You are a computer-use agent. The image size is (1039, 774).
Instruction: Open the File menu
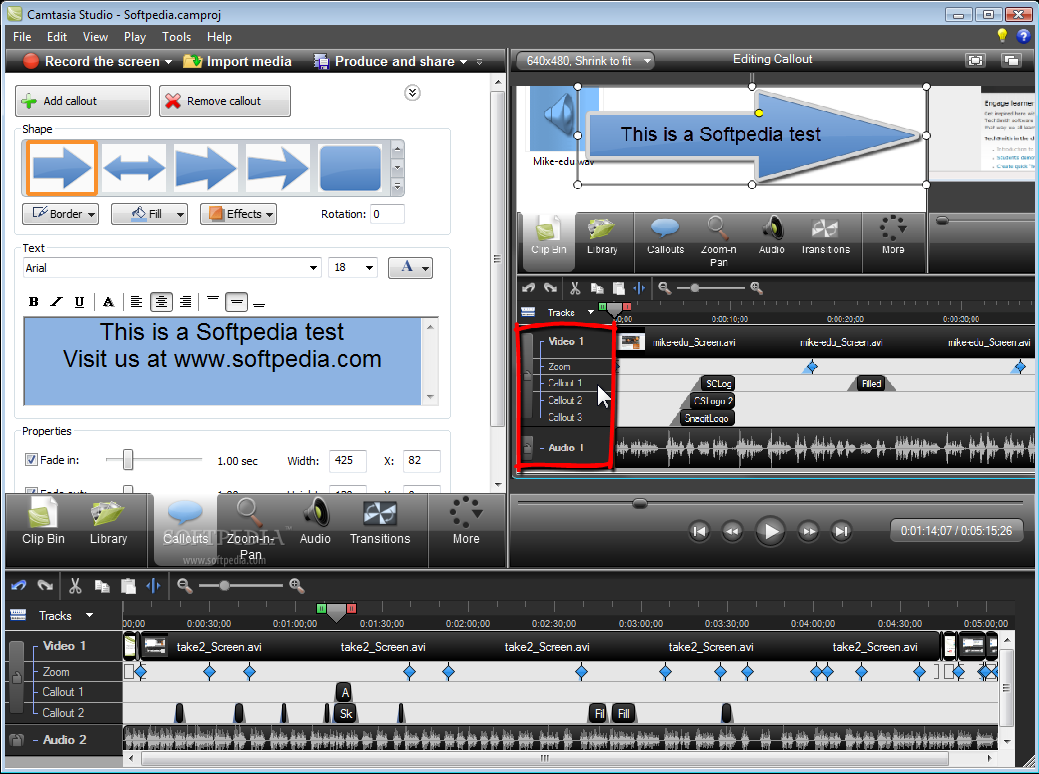[22, 37]
